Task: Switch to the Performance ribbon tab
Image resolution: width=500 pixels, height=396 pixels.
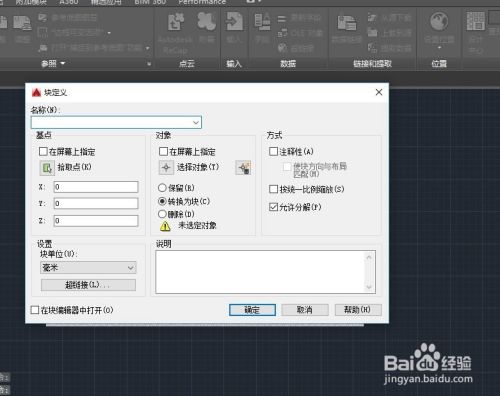Action: point(202,2)
